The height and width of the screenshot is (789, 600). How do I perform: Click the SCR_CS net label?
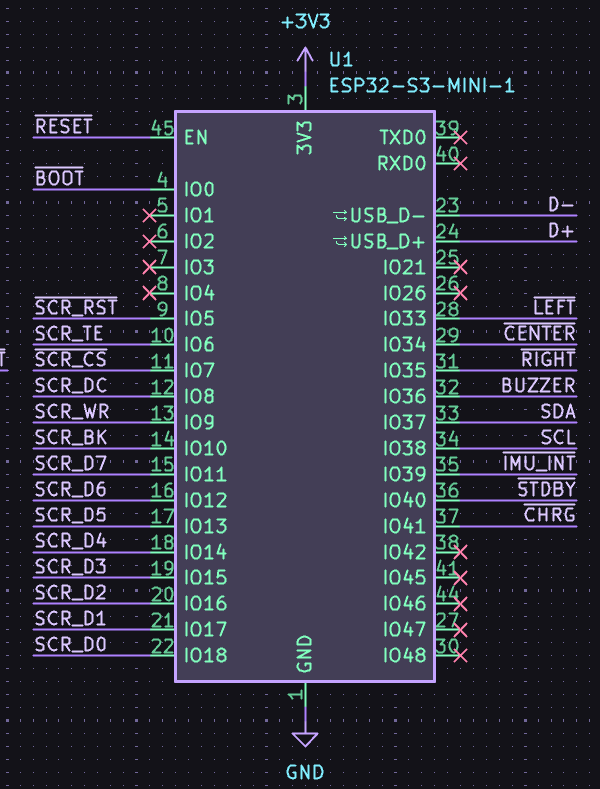(70, 359)
